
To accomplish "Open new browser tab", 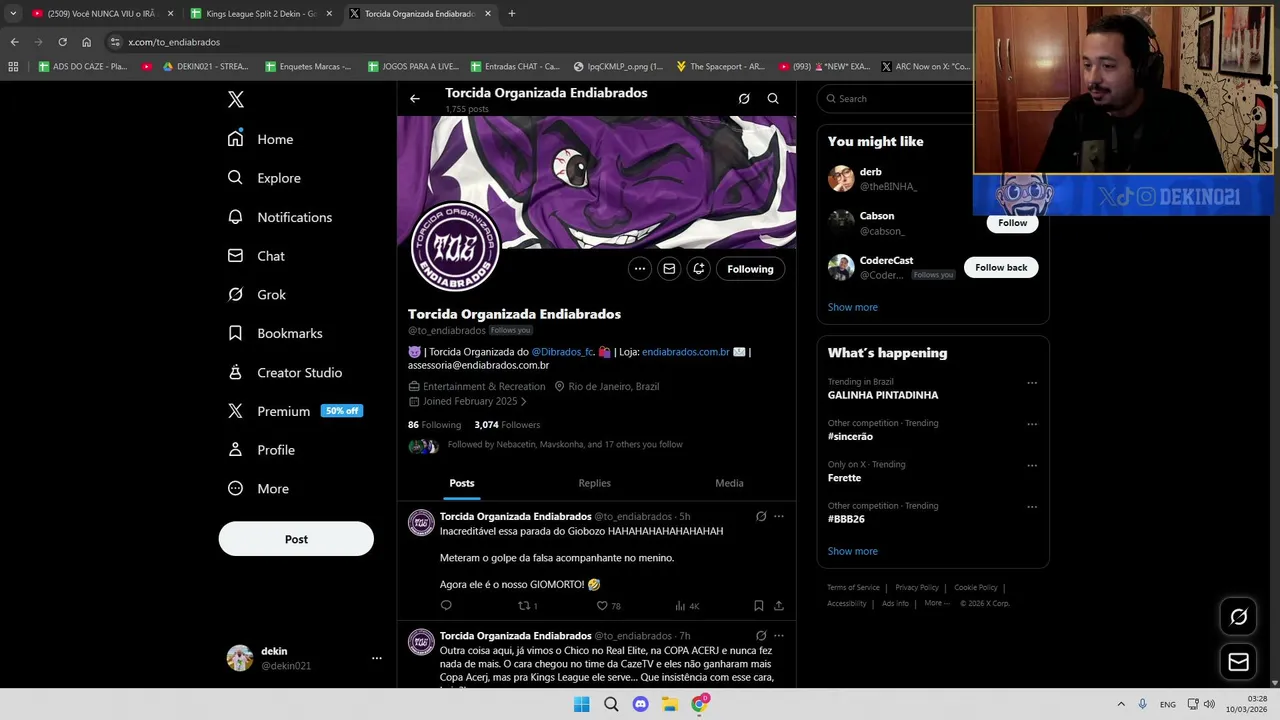I will pos(512,14).
